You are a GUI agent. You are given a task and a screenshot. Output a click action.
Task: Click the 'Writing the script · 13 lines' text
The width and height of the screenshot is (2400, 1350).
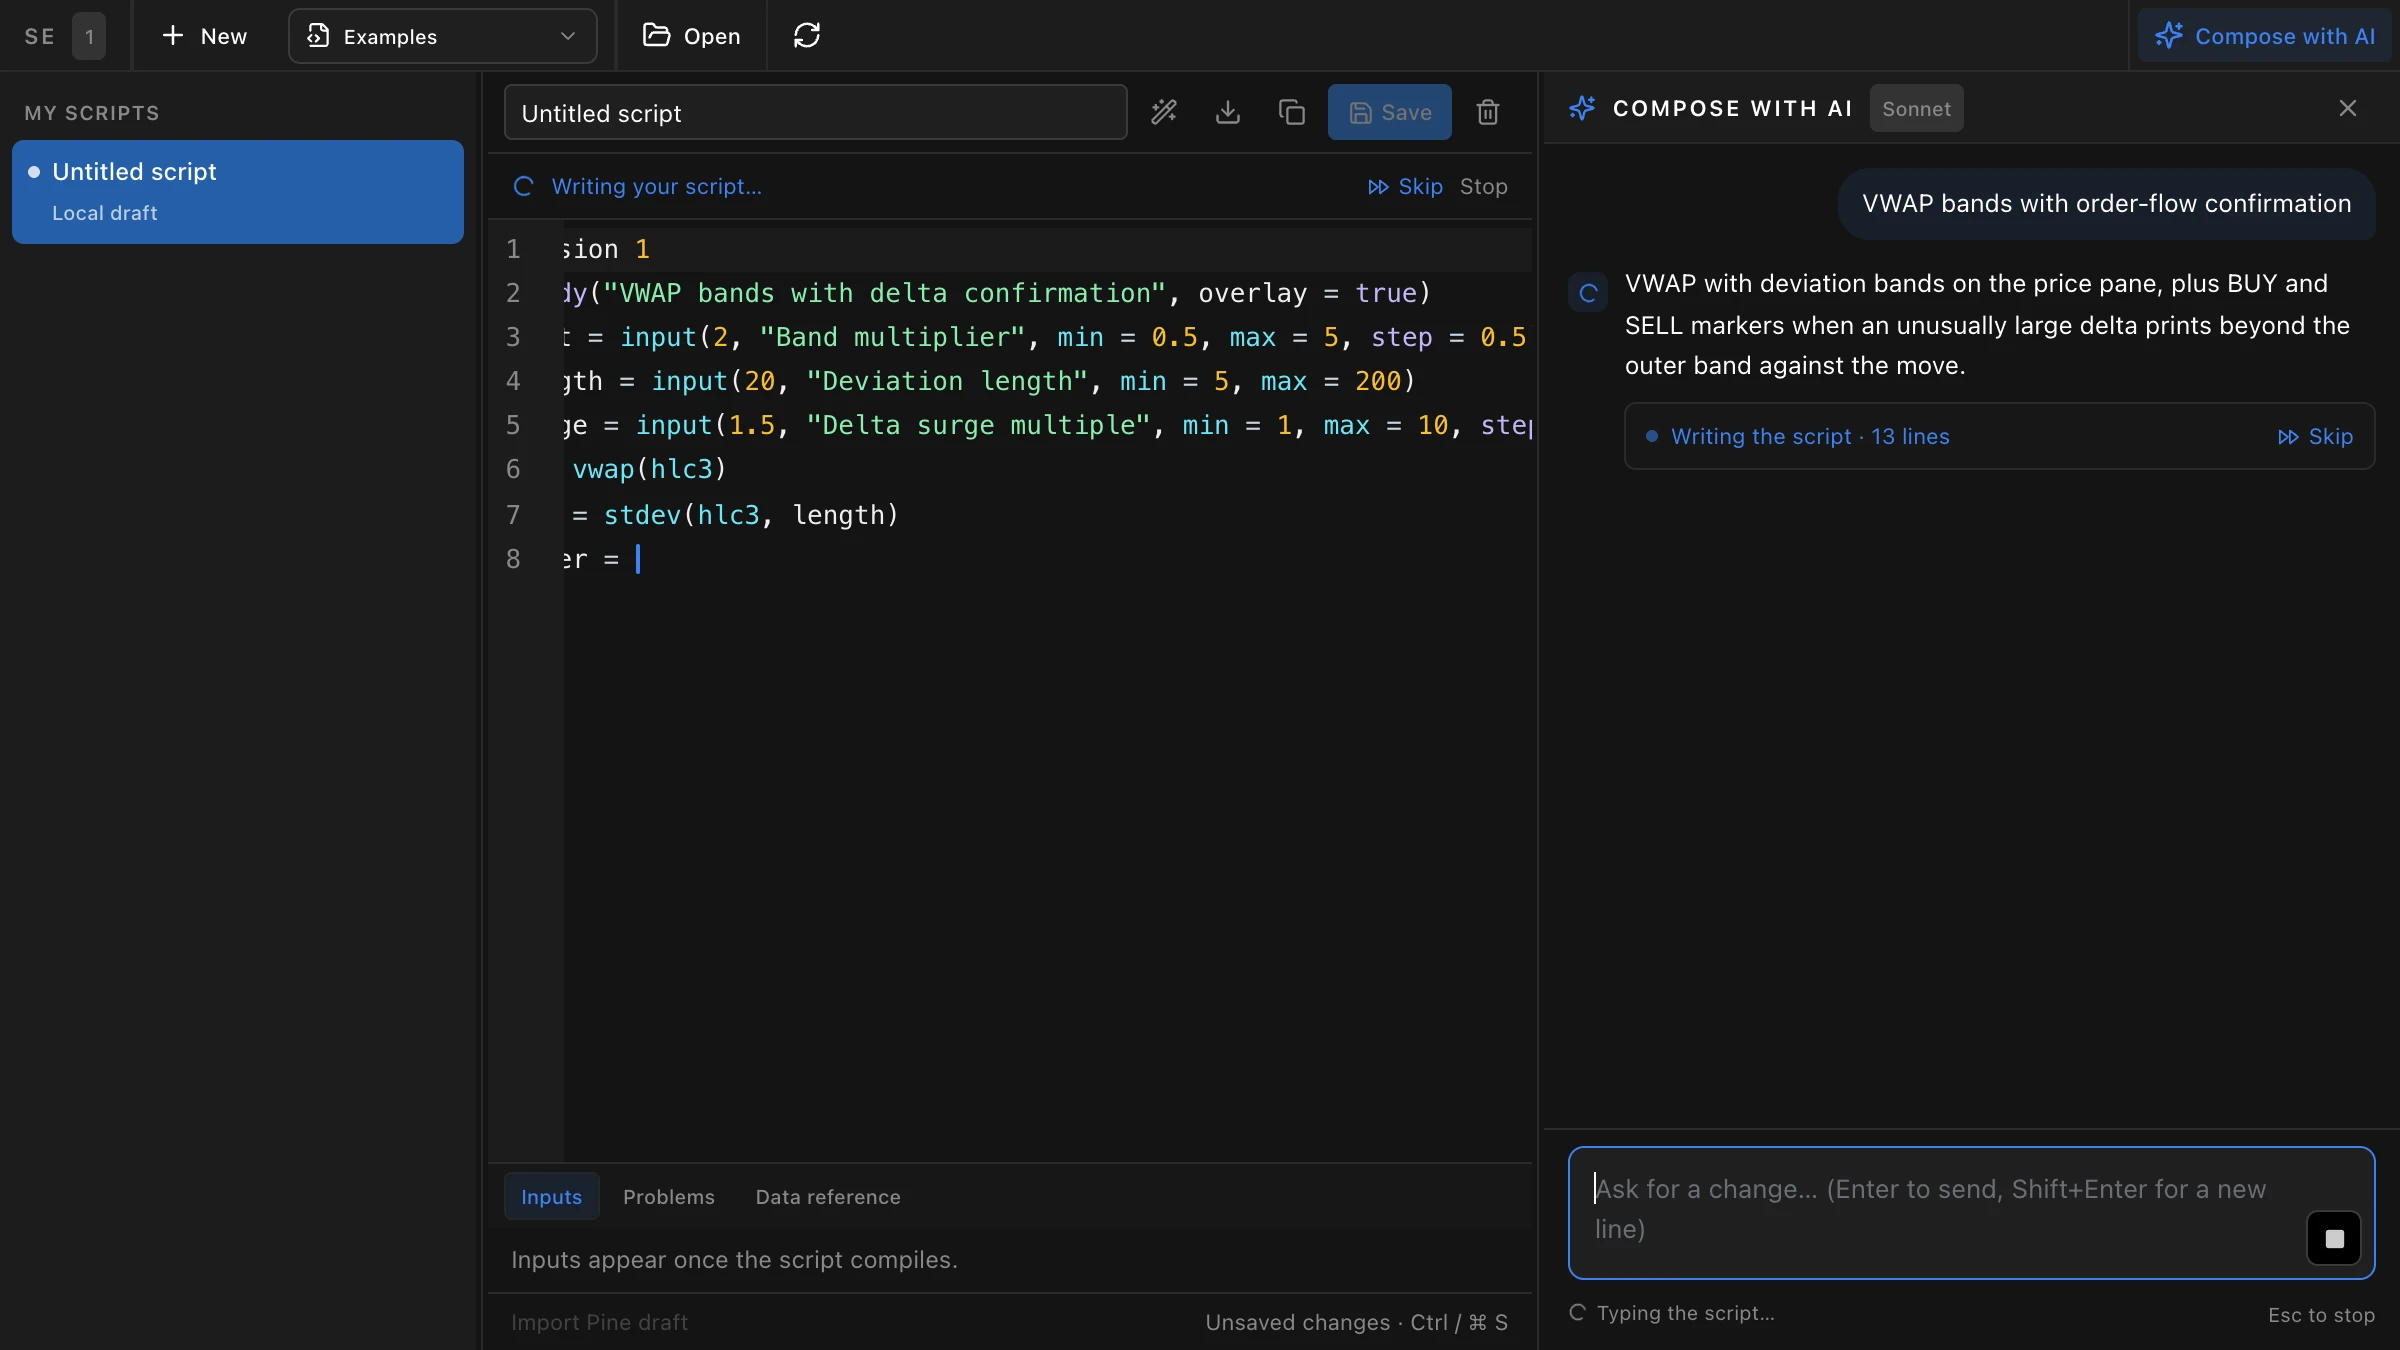click(1810, 436)
